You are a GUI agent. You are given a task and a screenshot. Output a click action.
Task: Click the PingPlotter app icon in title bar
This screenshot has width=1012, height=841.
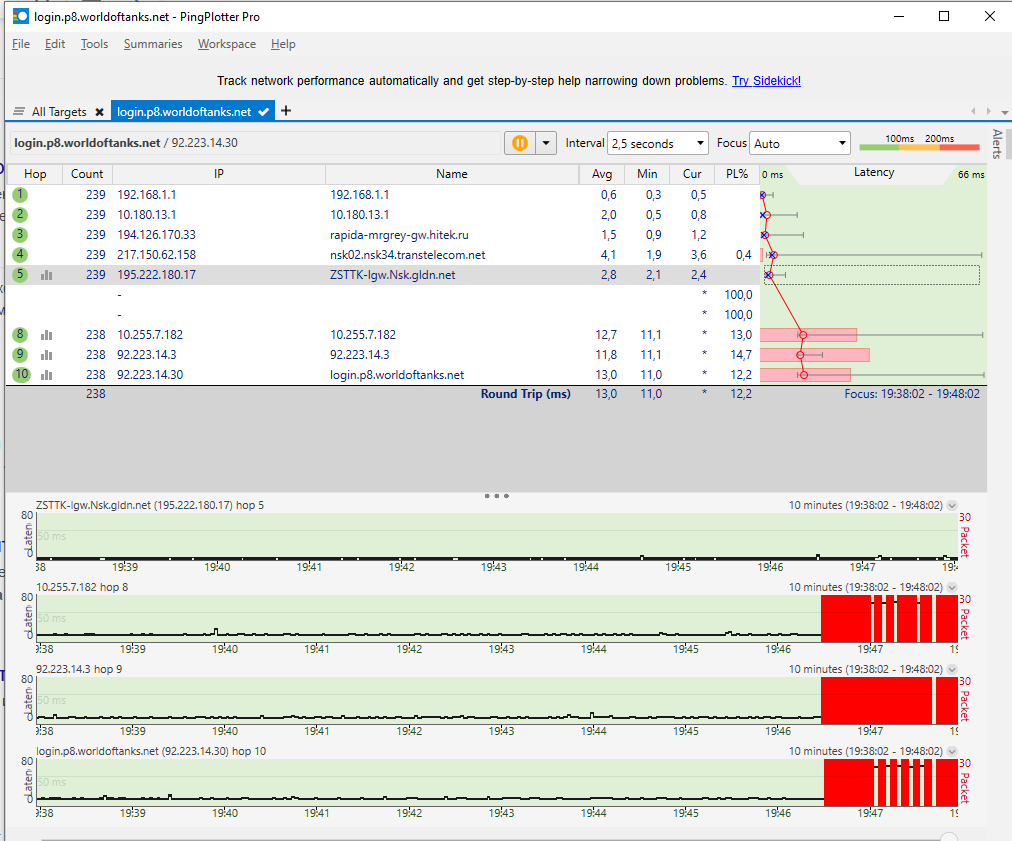(x=20, y=16)
